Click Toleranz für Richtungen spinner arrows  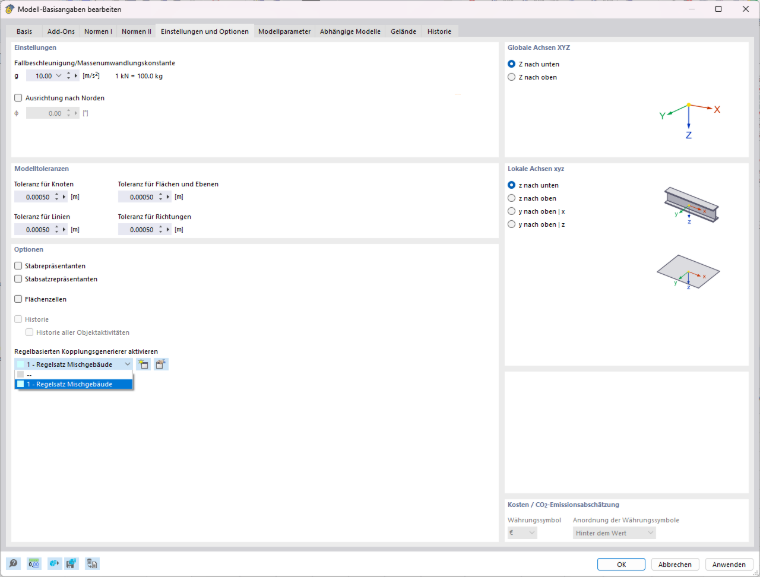pyautogui.click(x=160, y=229)
